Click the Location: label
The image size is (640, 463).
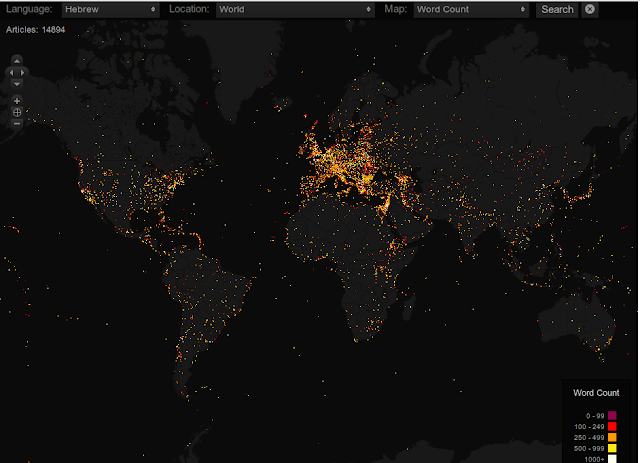(189, 9)
